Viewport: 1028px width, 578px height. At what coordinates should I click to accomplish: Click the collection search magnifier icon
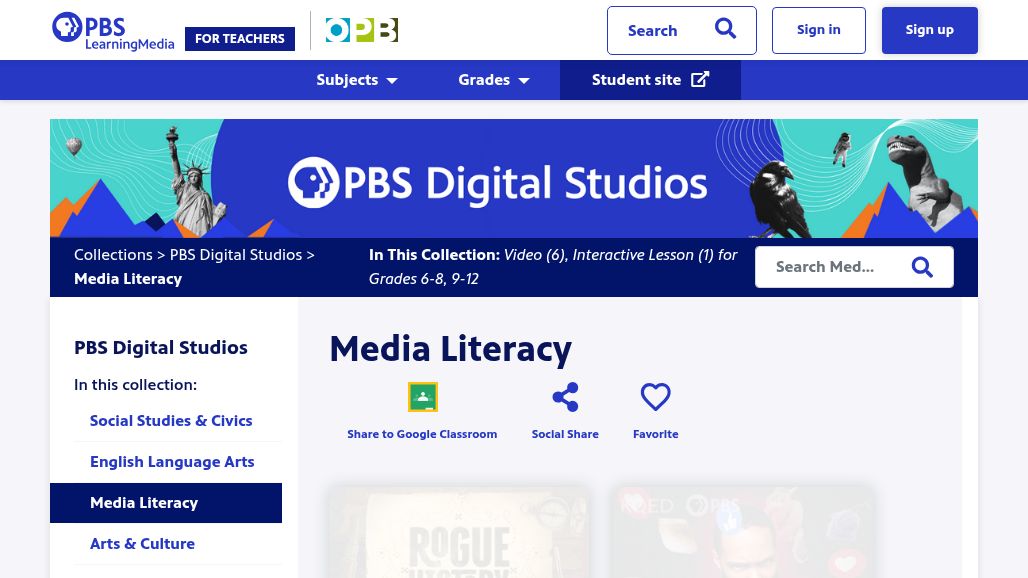(x=922, y=267)
